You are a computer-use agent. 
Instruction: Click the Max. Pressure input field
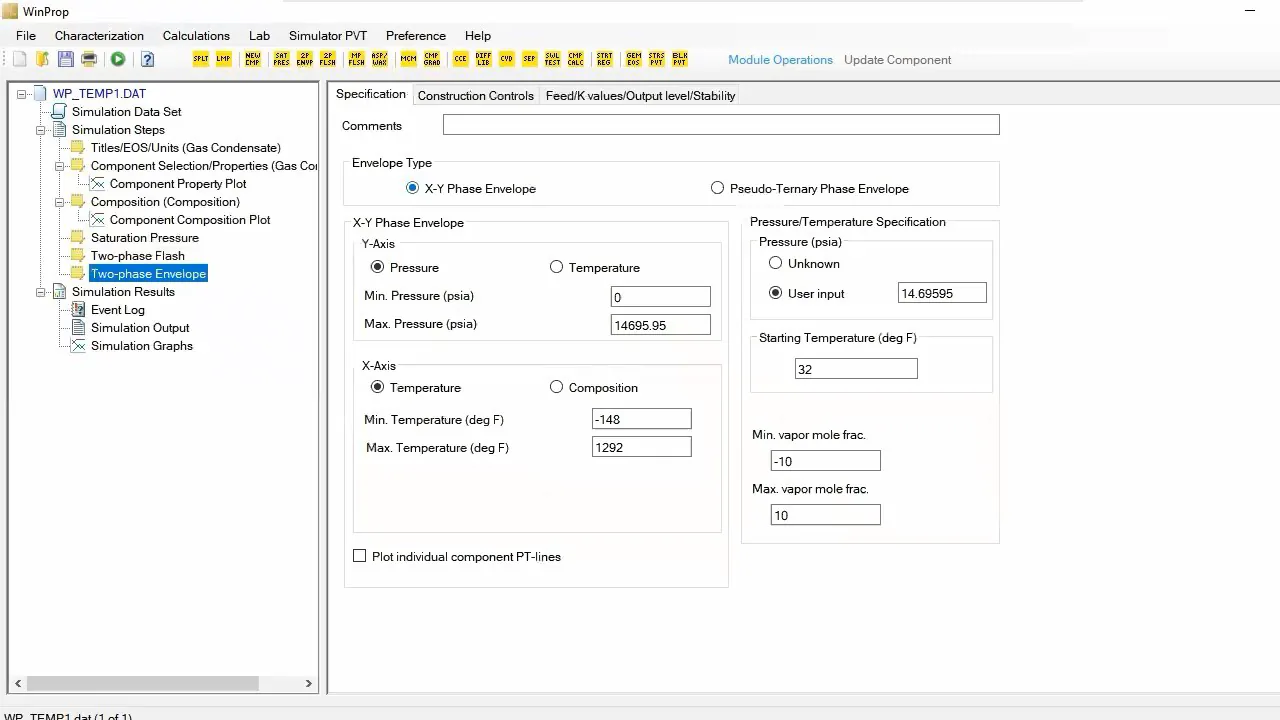[661, 325]
